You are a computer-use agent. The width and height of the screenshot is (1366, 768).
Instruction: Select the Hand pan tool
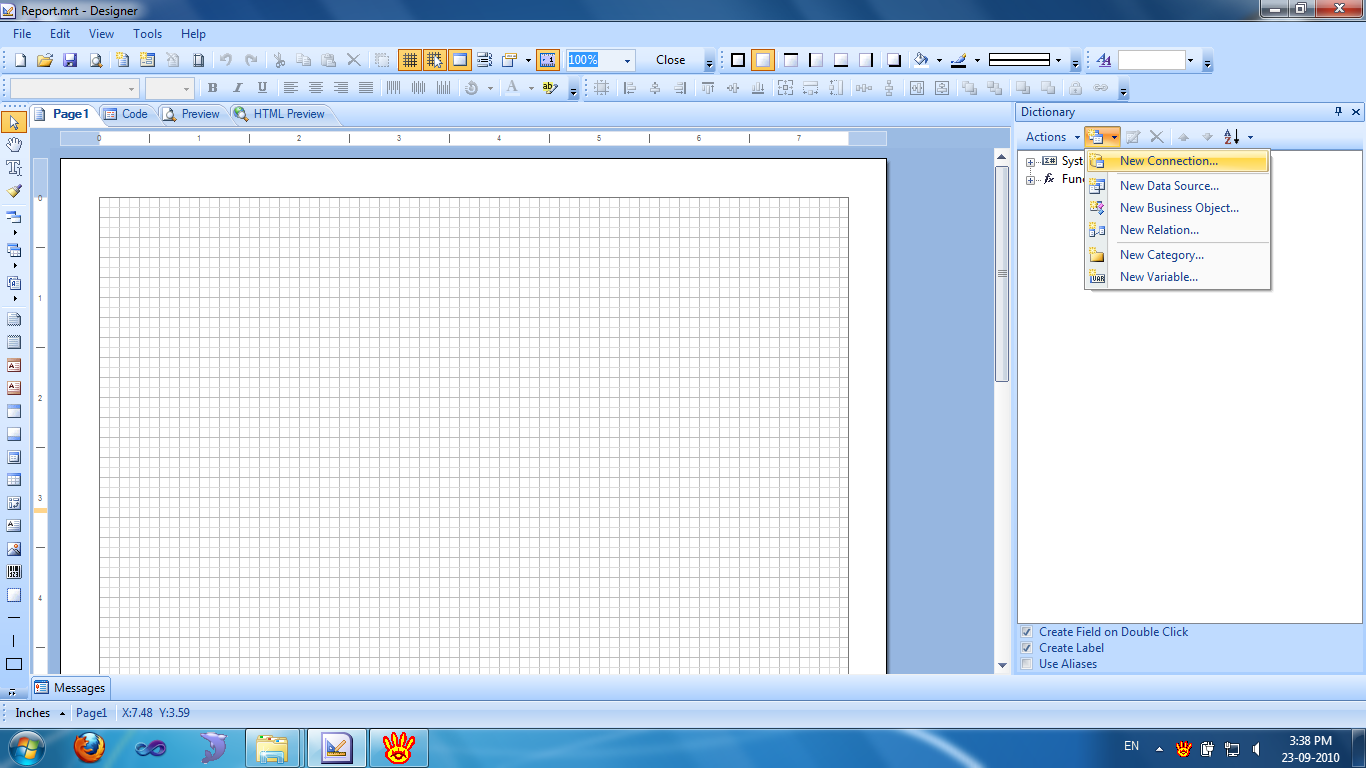click(x=14, y=145)
